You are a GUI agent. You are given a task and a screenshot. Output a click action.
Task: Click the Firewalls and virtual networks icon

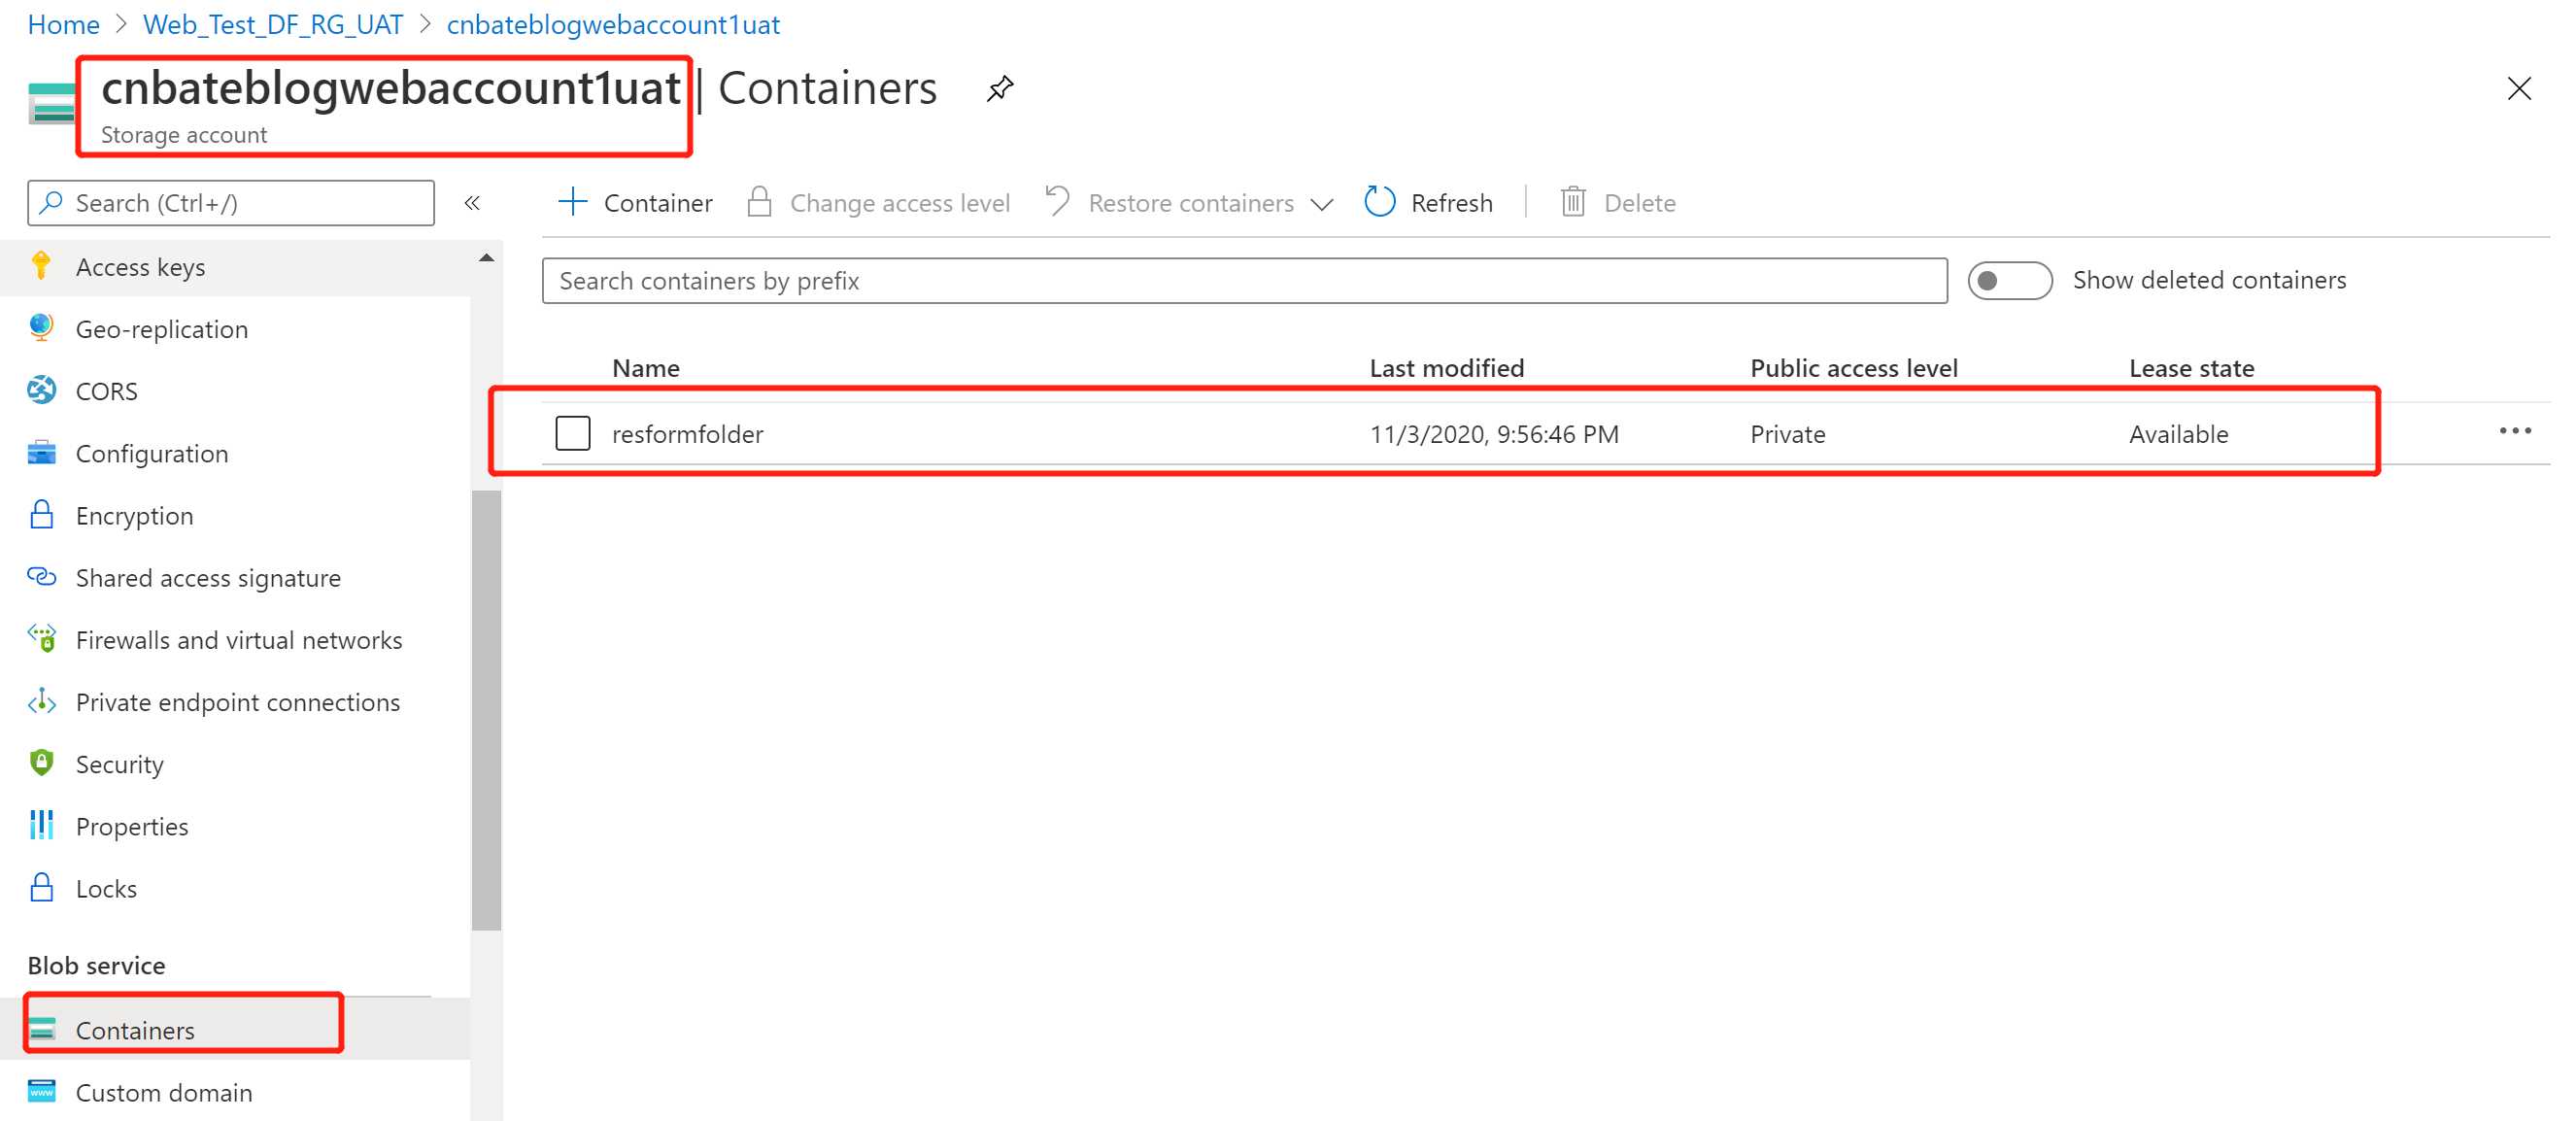click(41, 639)
